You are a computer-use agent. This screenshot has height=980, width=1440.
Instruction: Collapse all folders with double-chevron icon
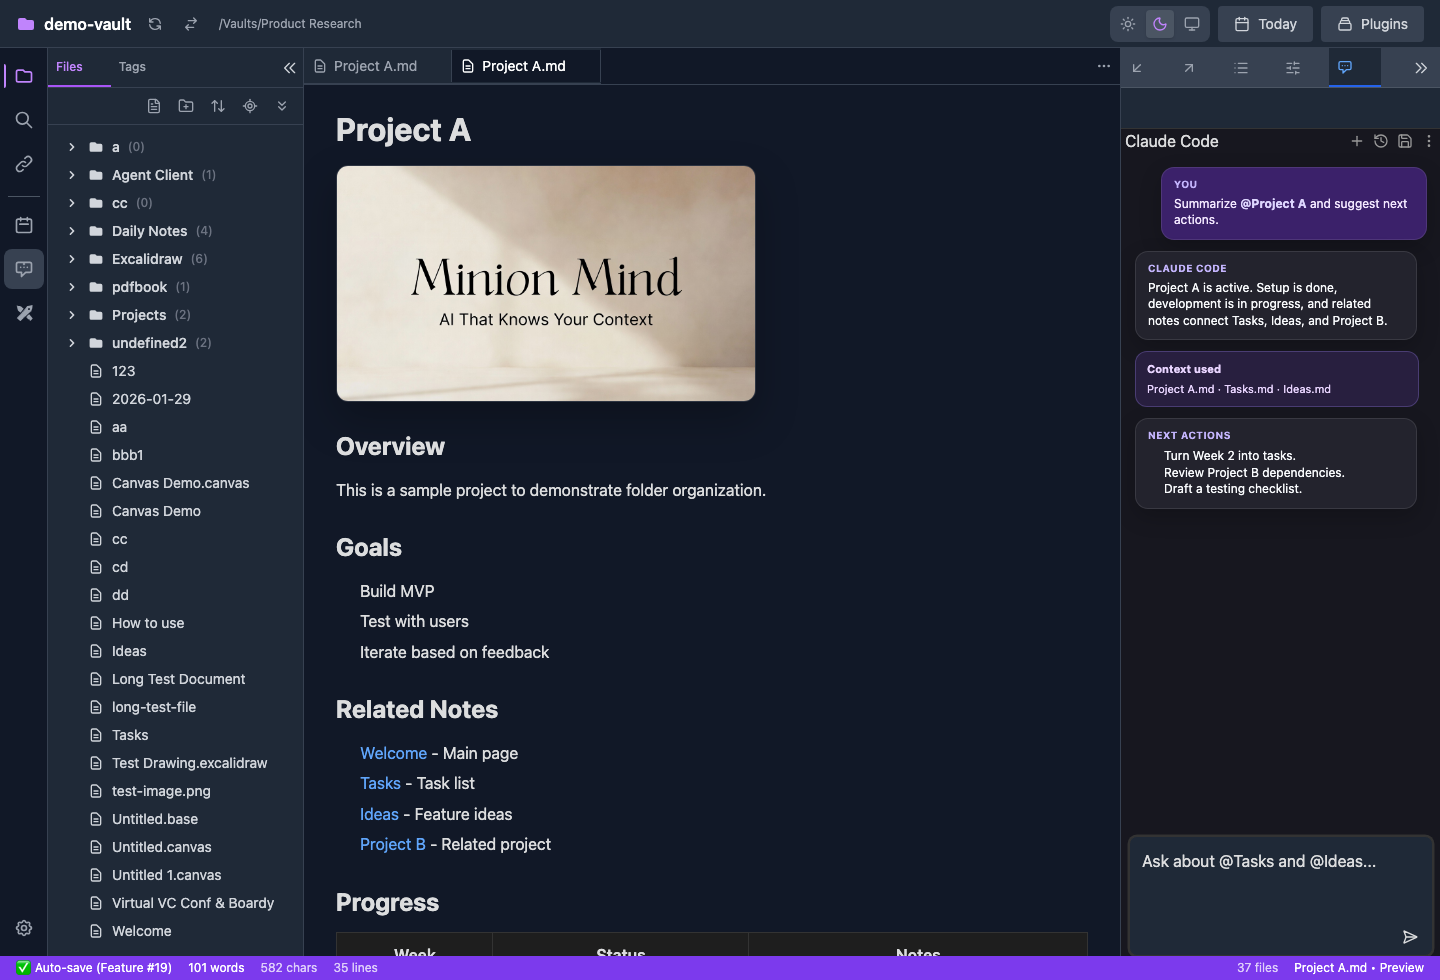point(282,106)
